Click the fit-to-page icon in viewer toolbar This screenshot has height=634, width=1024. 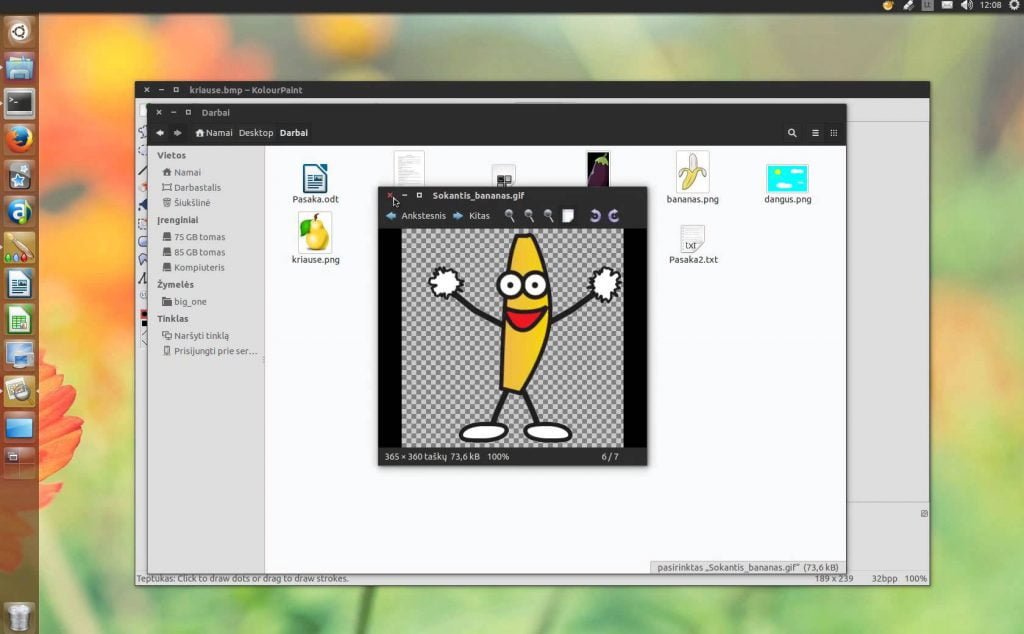click(x=568, y=215)
